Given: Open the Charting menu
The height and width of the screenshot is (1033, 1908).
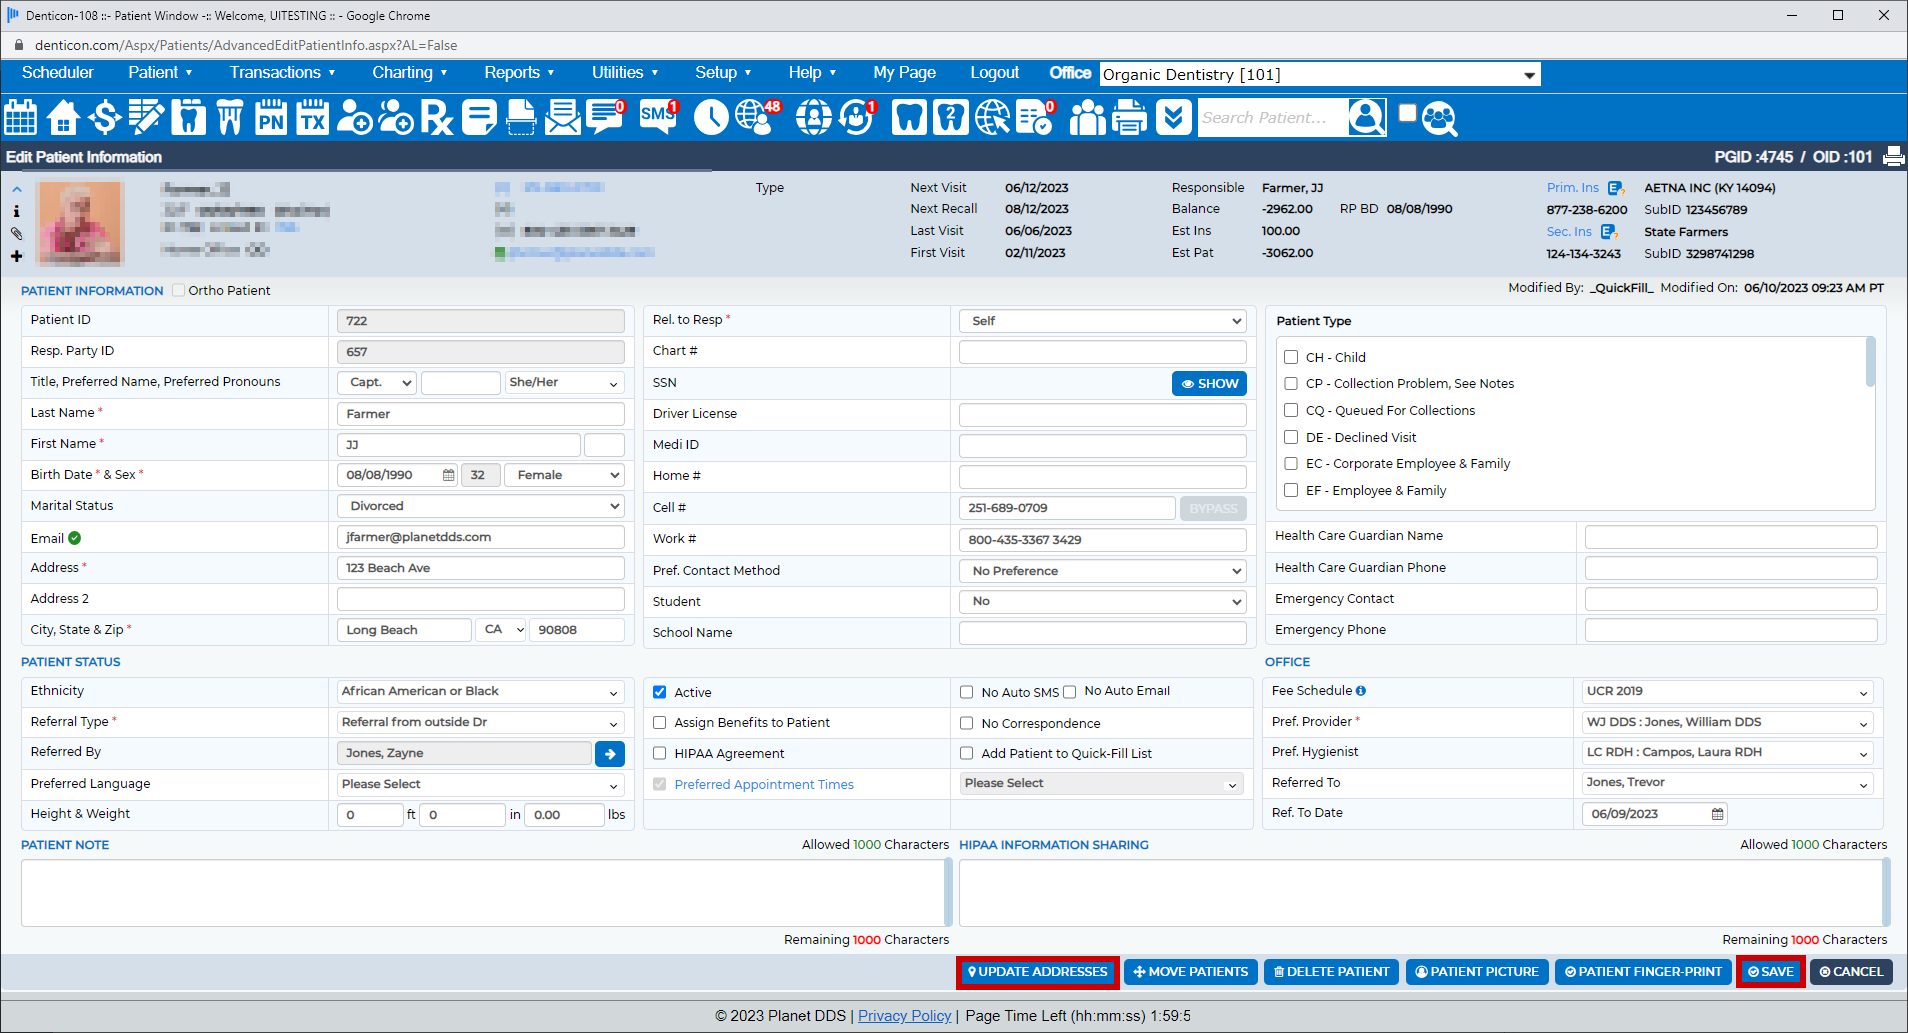Looking at the screenshot, I should [409, 73].
